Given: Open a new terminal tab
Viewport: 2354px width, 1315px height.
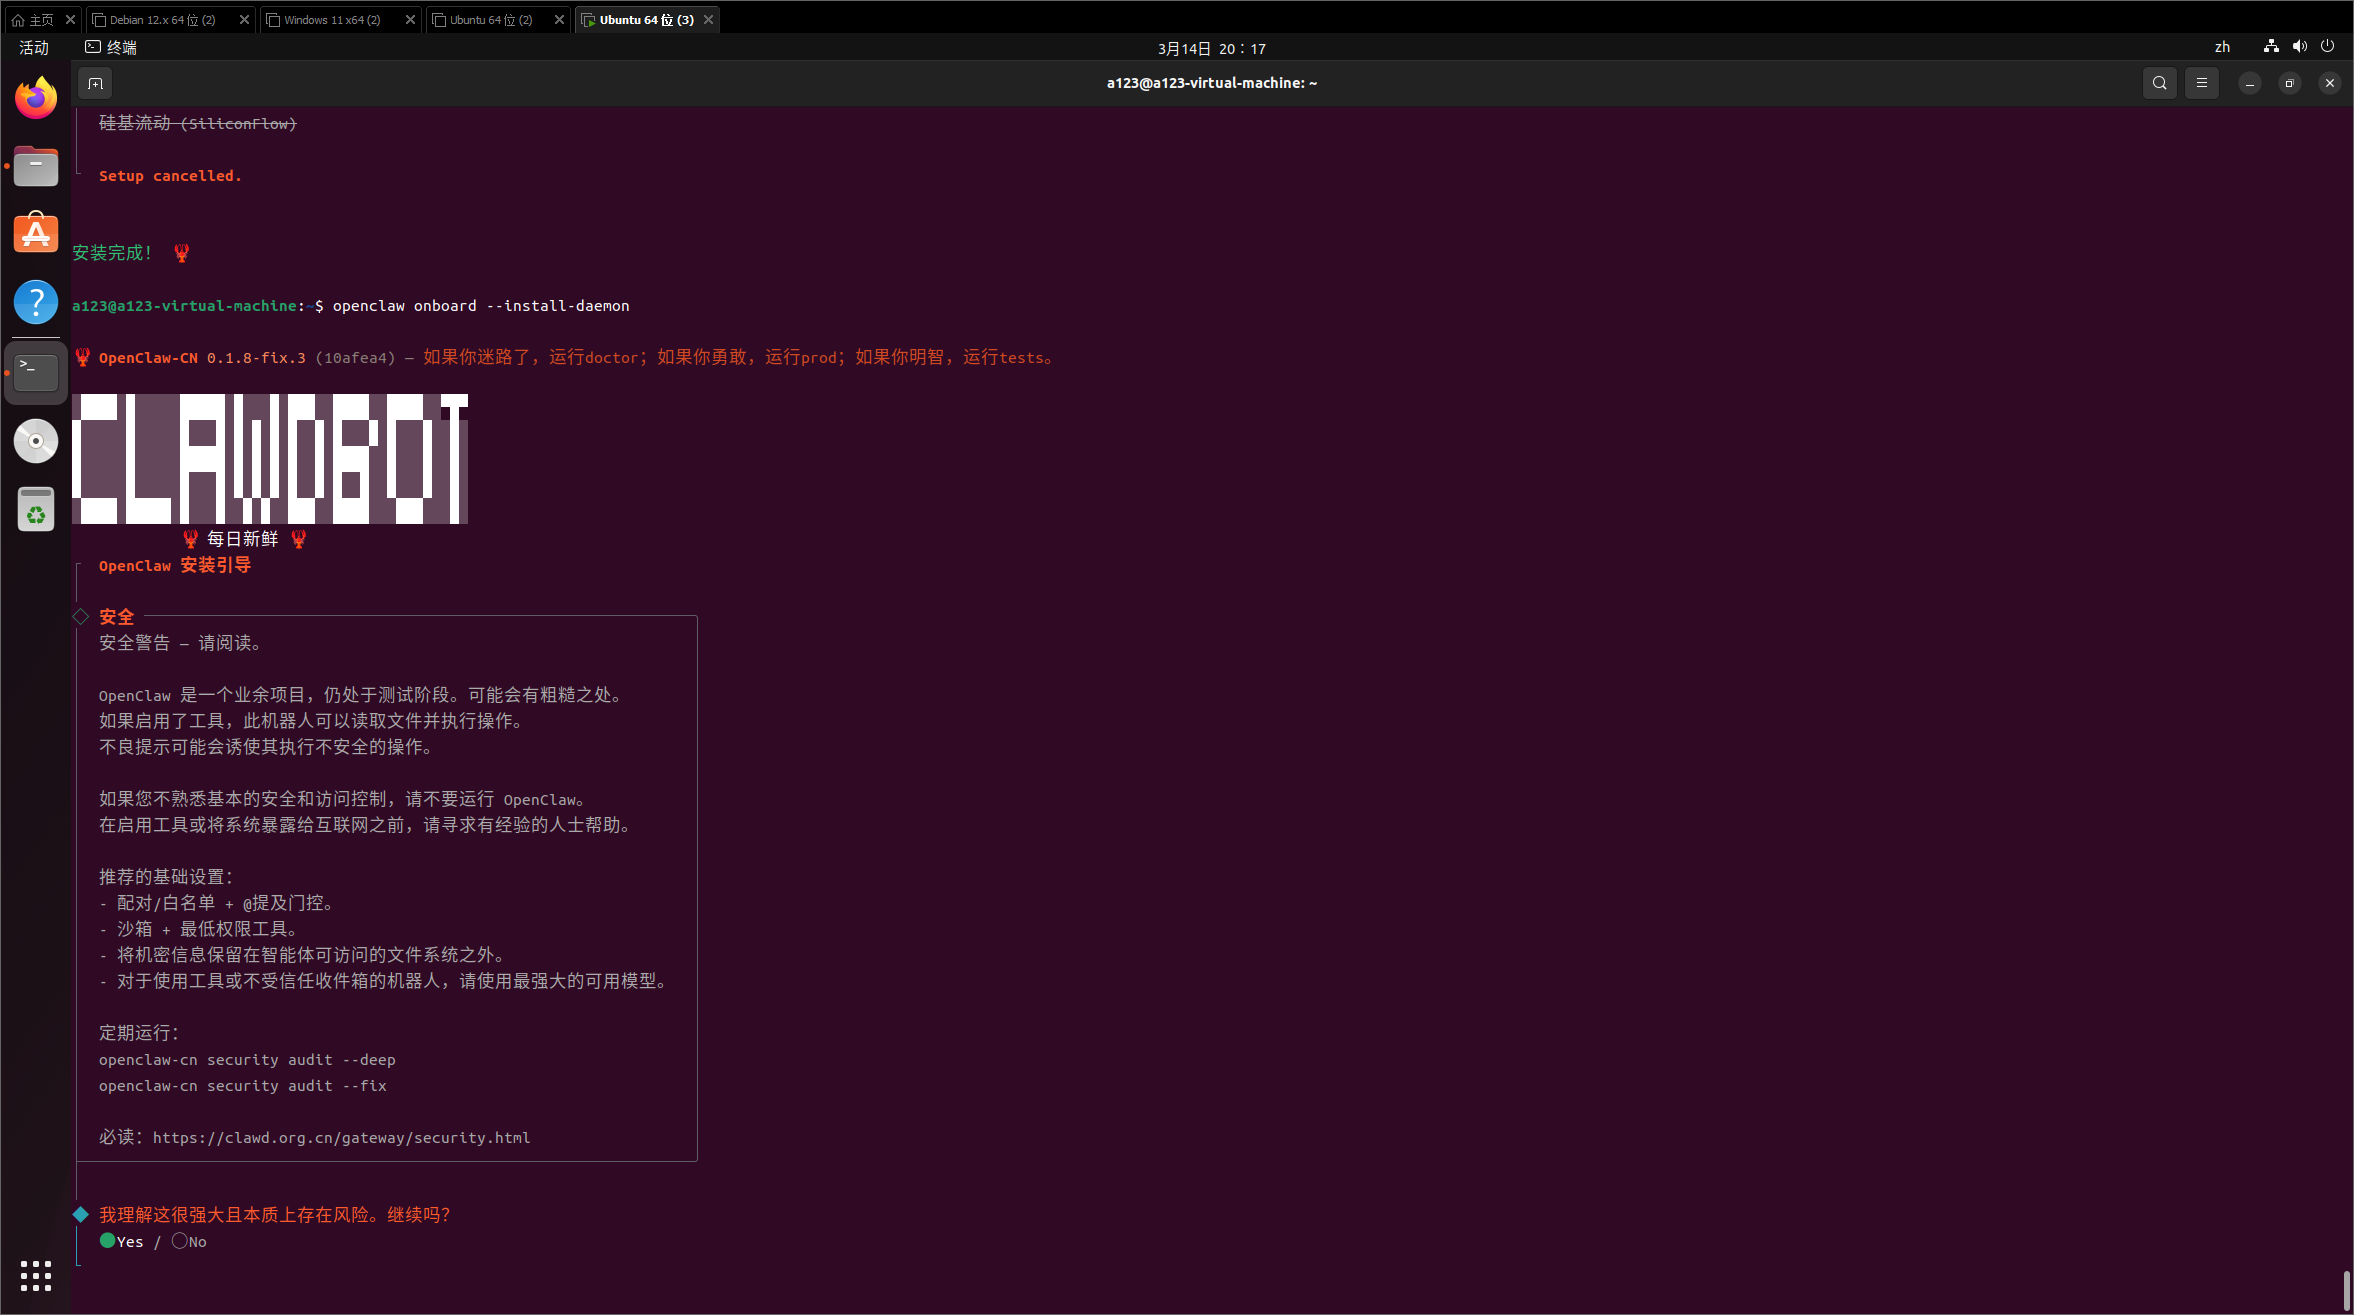Looking at the screenshot, I should (x=95, y=83).
